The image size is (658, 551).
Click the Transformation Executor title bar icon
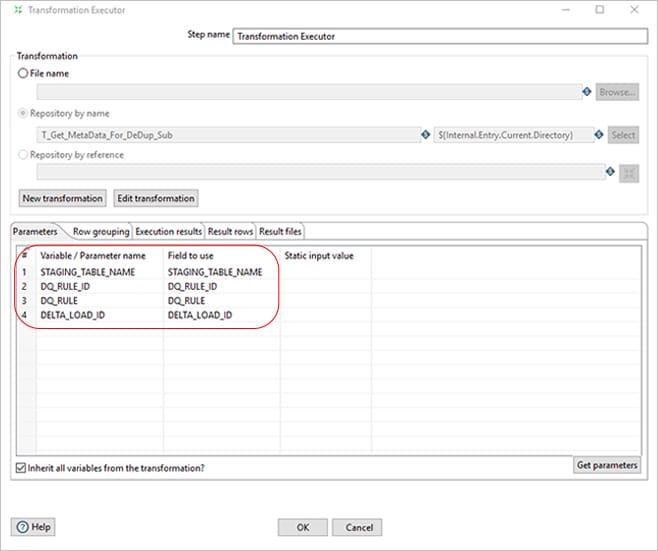(18, 10)
